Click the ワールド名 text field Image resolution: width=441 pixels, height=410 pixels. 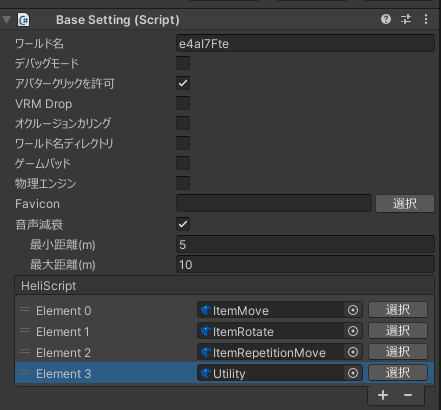click(305, 43)
